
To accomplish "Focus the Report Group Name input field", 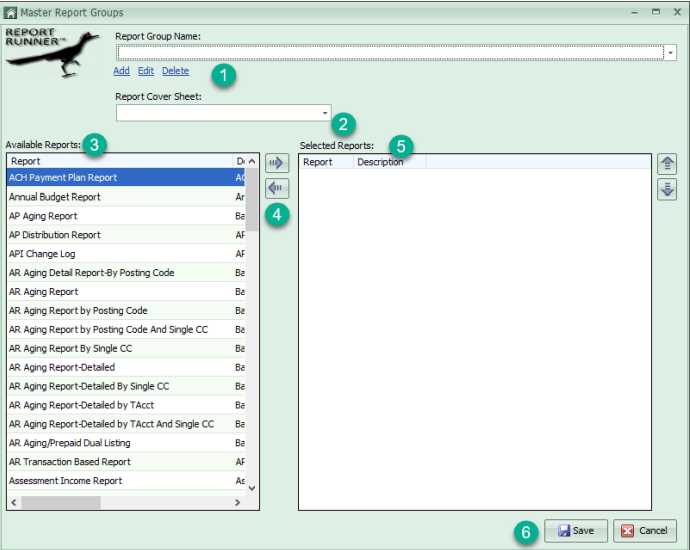I will (x=390, y=53).
